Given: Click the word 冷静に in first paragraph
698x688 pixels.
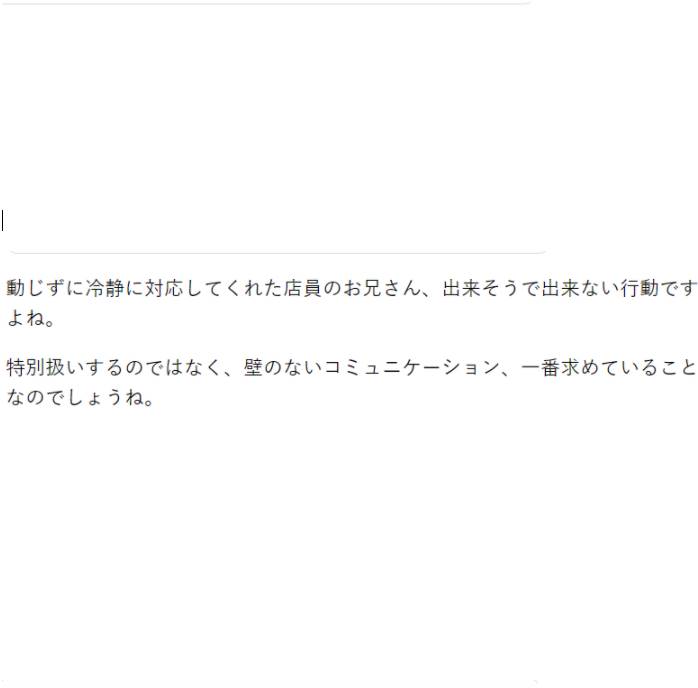Looking at the screenshot, I should [114, 288].
